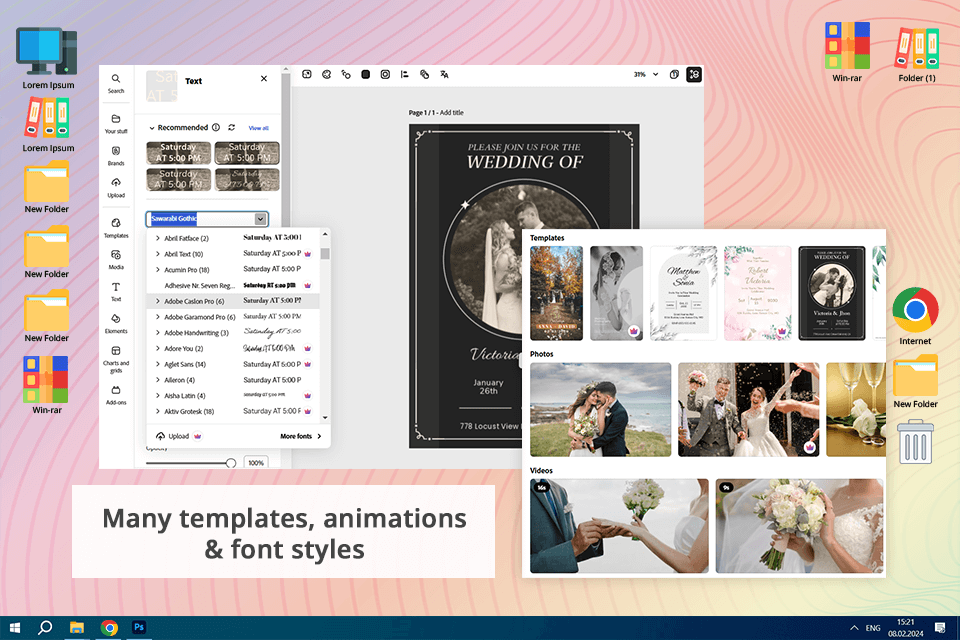Open the Windows Start menu
960x640 pixels.
(15, 628)
